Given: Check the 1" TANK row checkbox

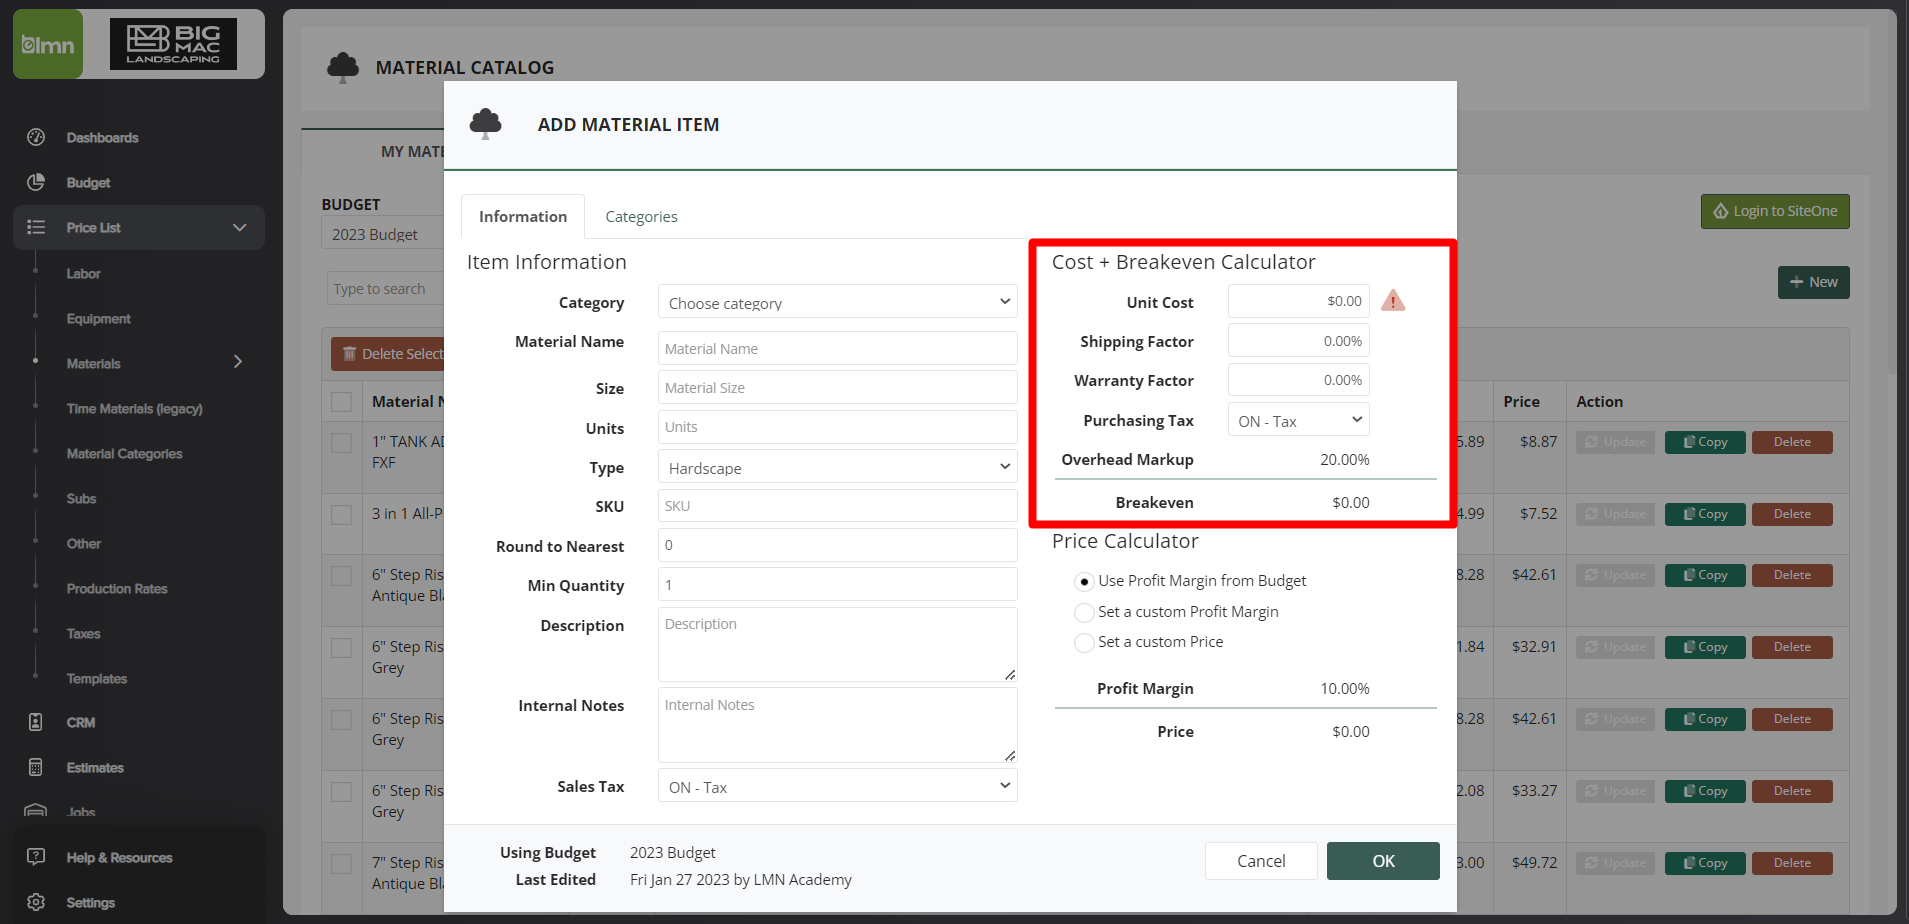Looking at the screenshot, I should [342, 442].
